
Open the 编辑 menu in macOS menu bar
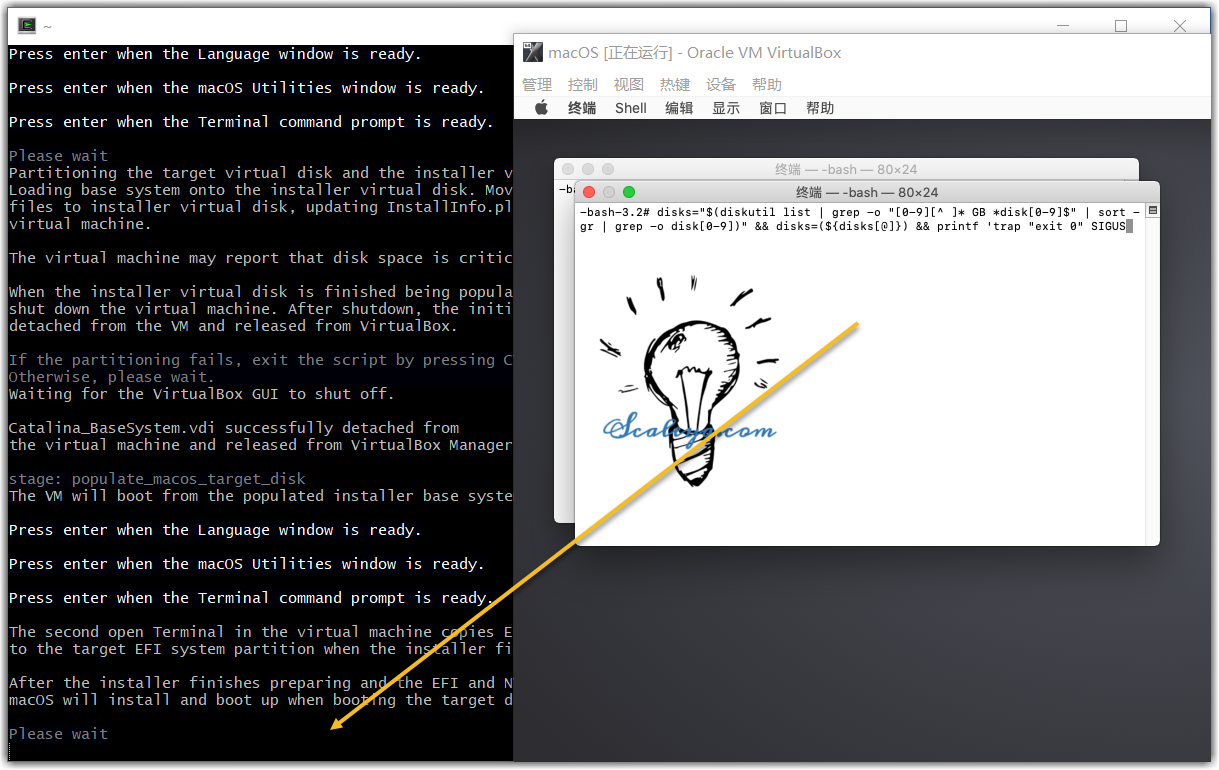click(x=679, y=108)
